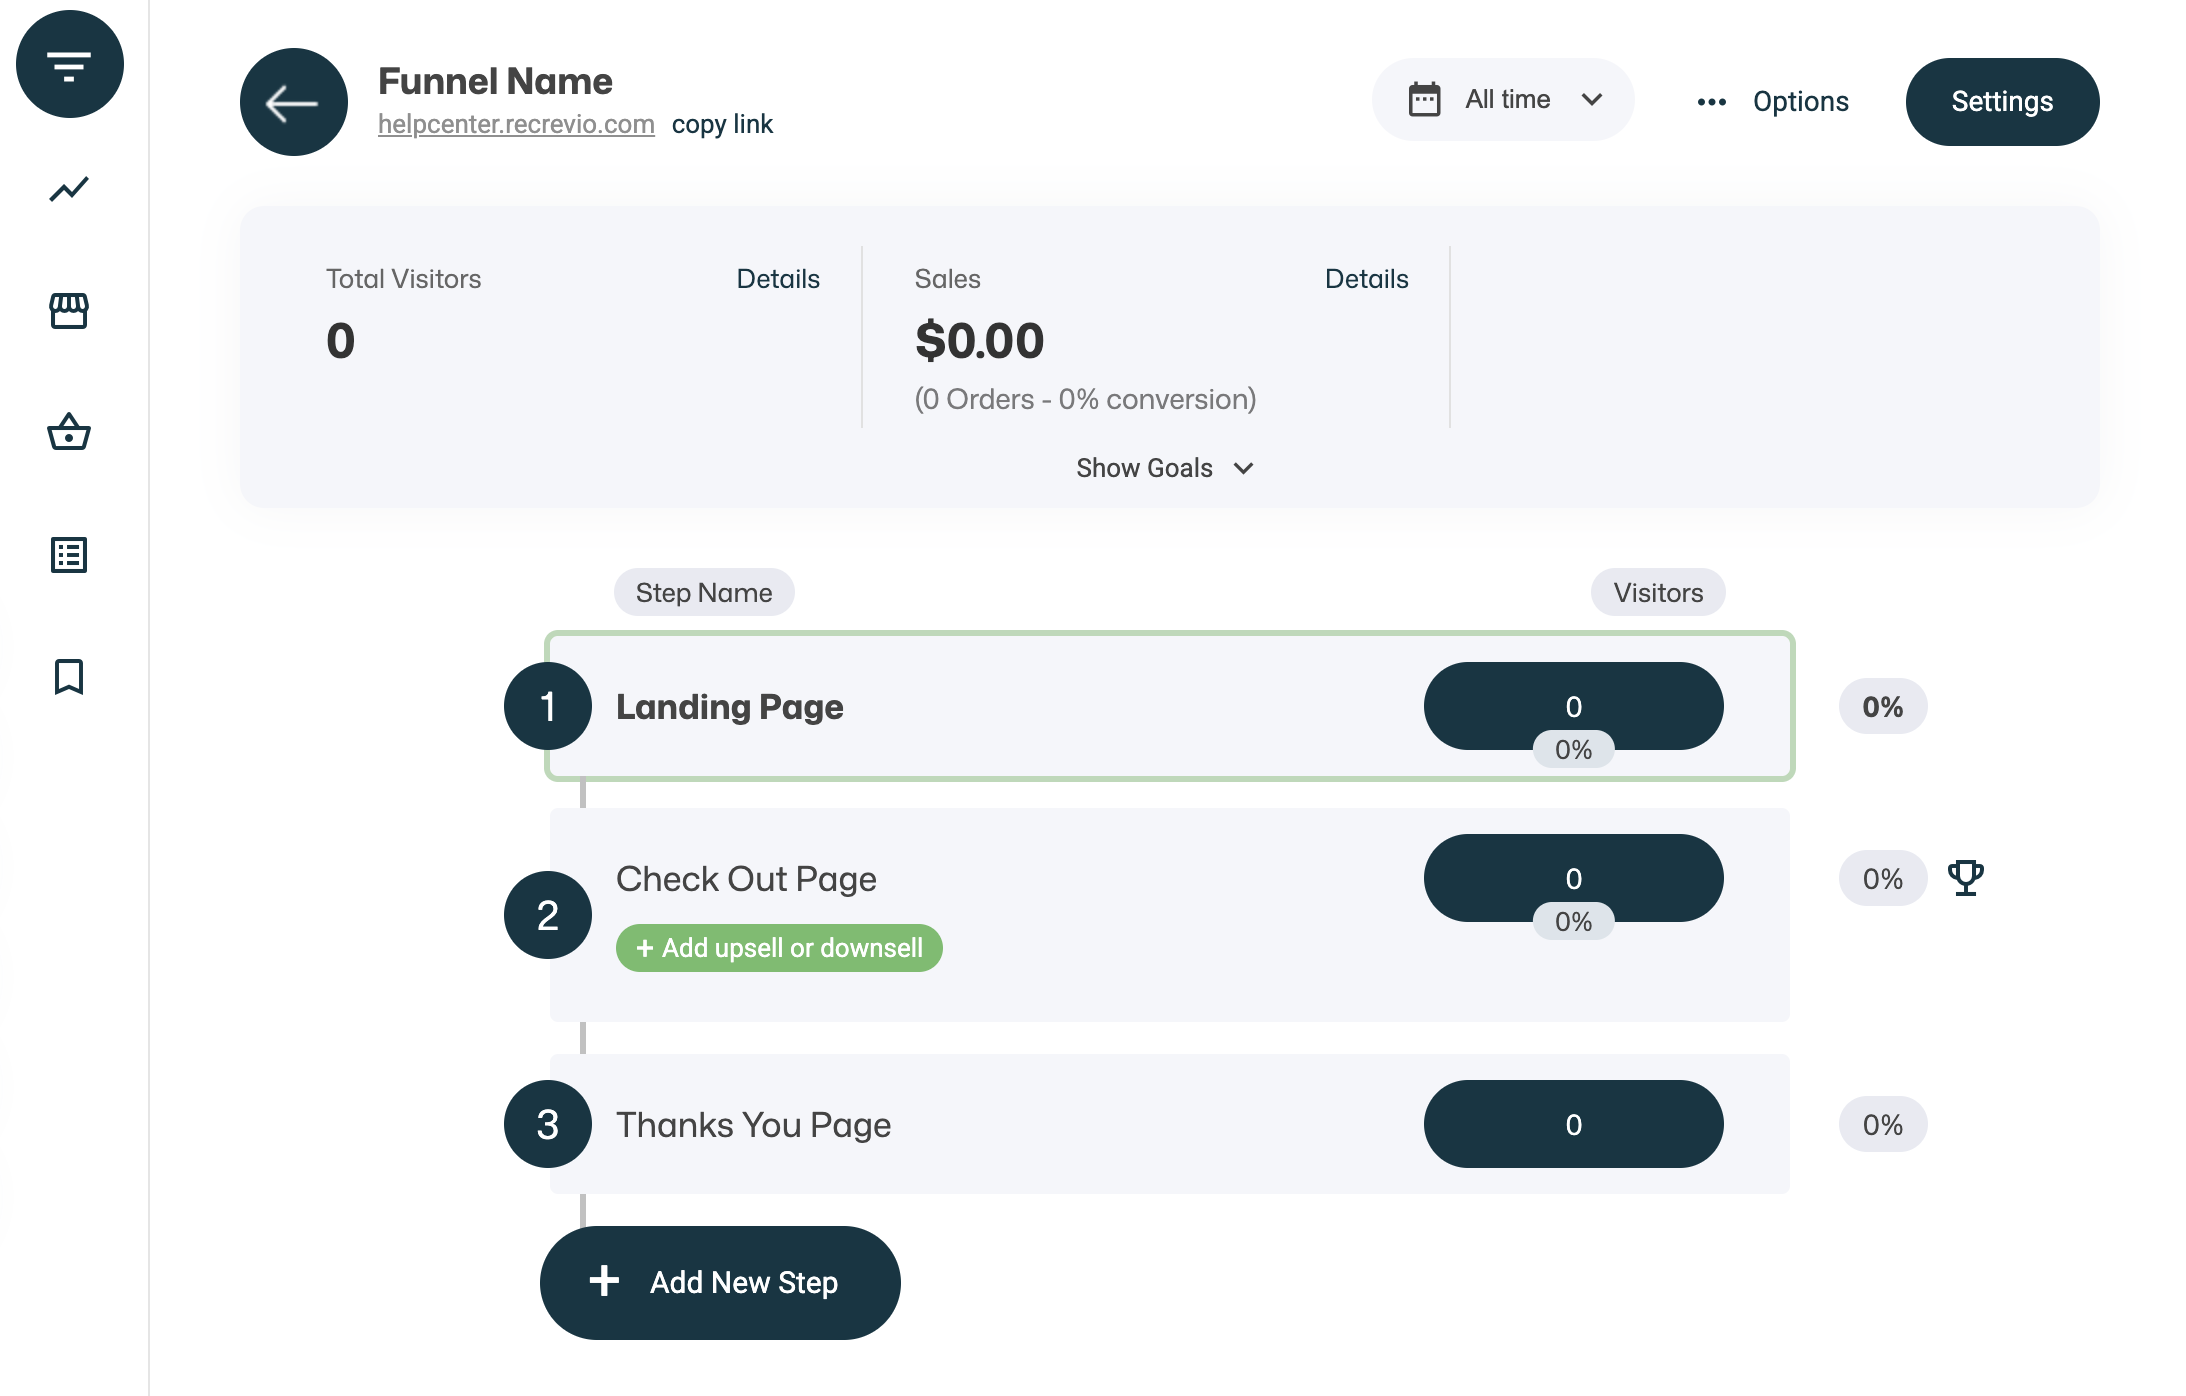Expand Show Goals section
Viewport: 2186px width, 1396px height.
[x=1164, y=468]
